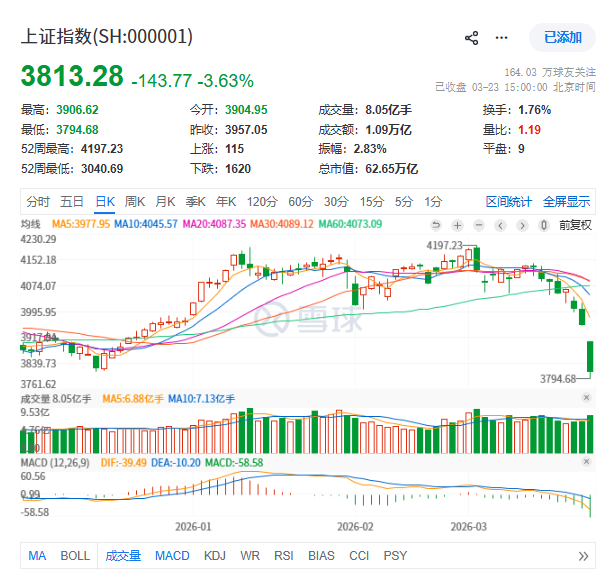The image size is (609, 578).
Task: Toggle the BIAS indicator
Action: [321, 555]
